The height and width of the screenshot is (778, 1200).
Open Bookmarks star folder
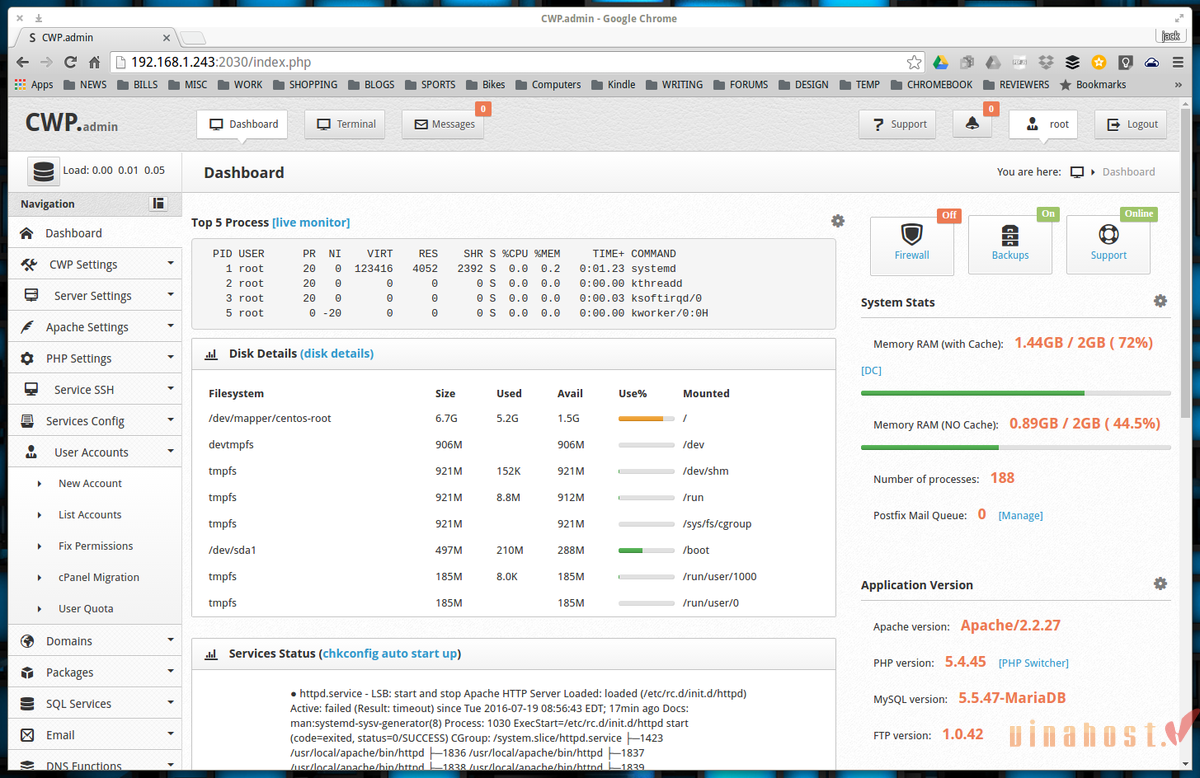1092,85
